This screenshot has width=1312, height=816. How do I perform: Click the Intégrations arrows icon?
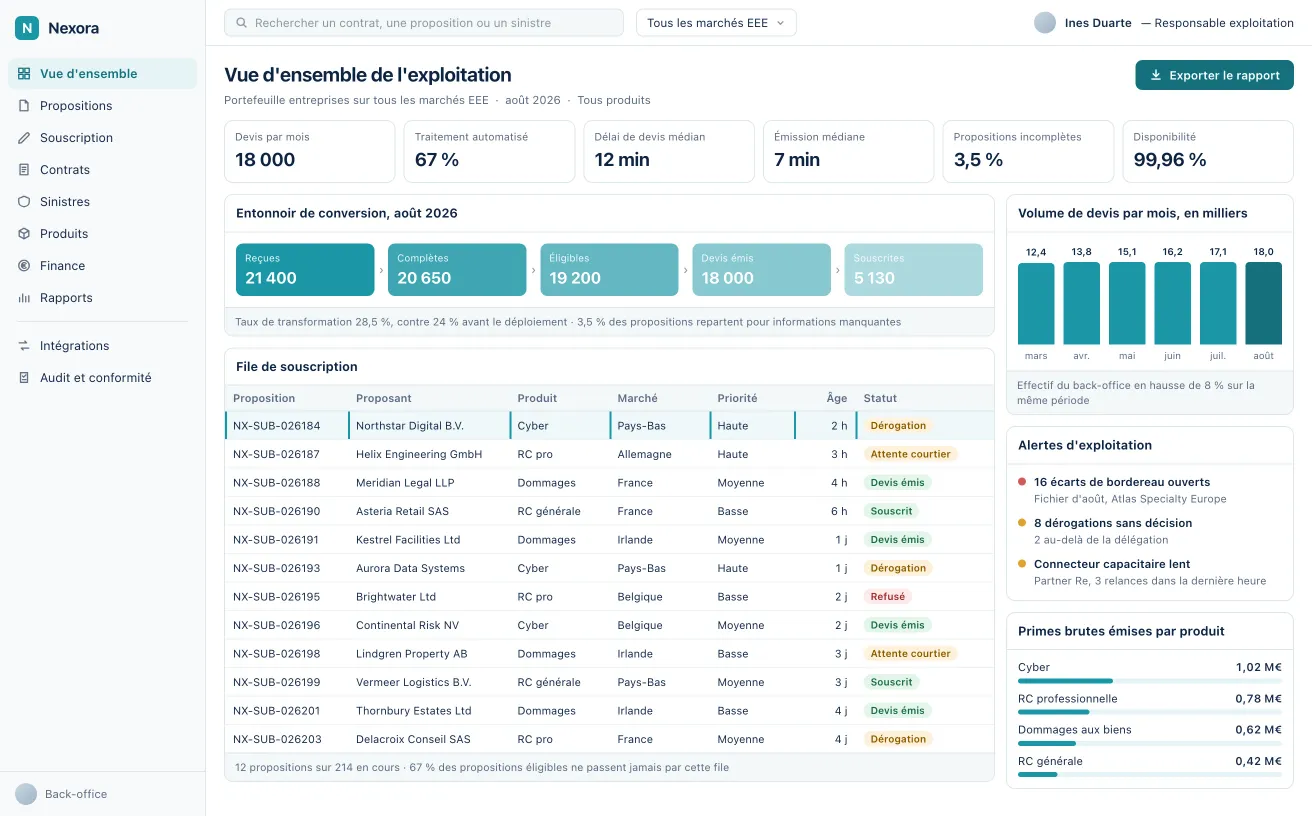click(x=24, y=346)
